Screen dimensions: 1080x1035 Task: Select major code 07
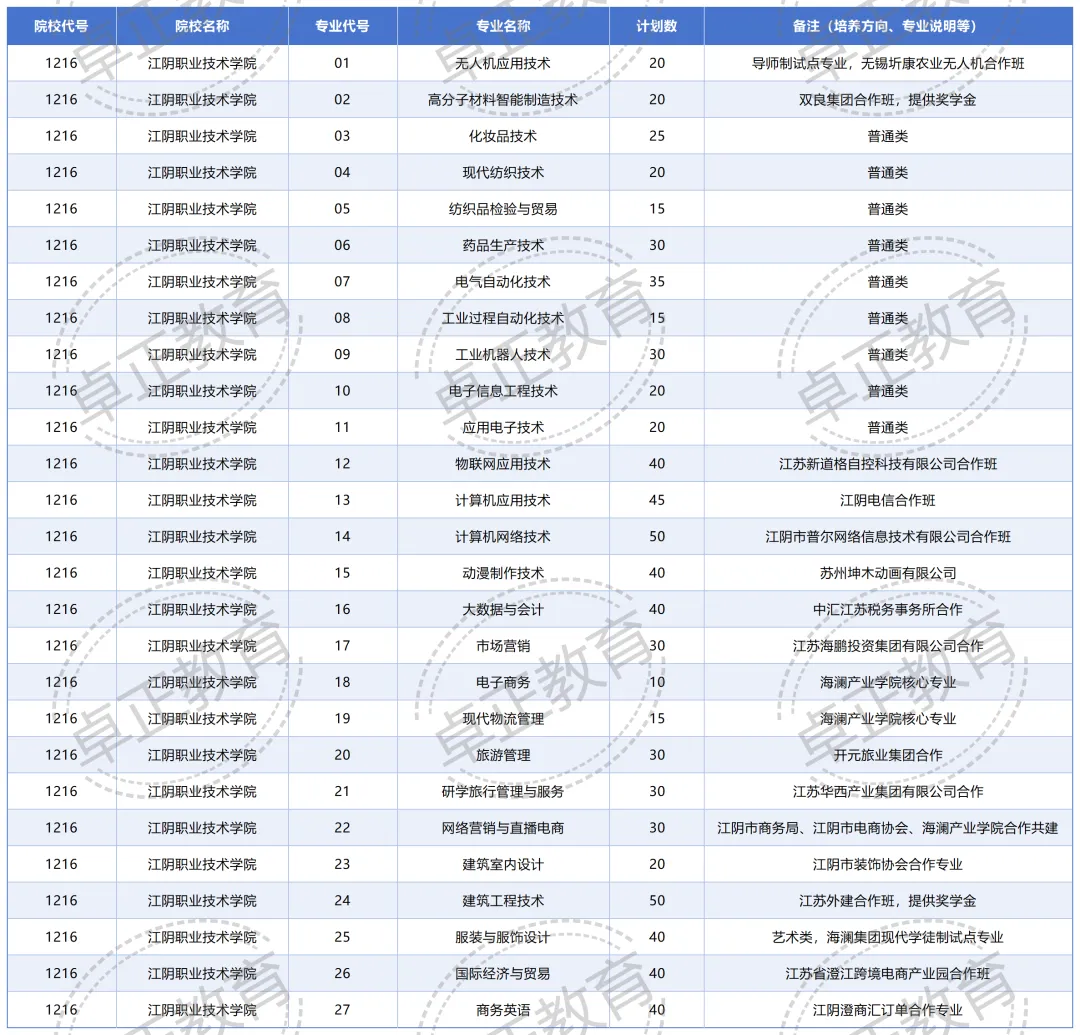click(x=342, y=282)
